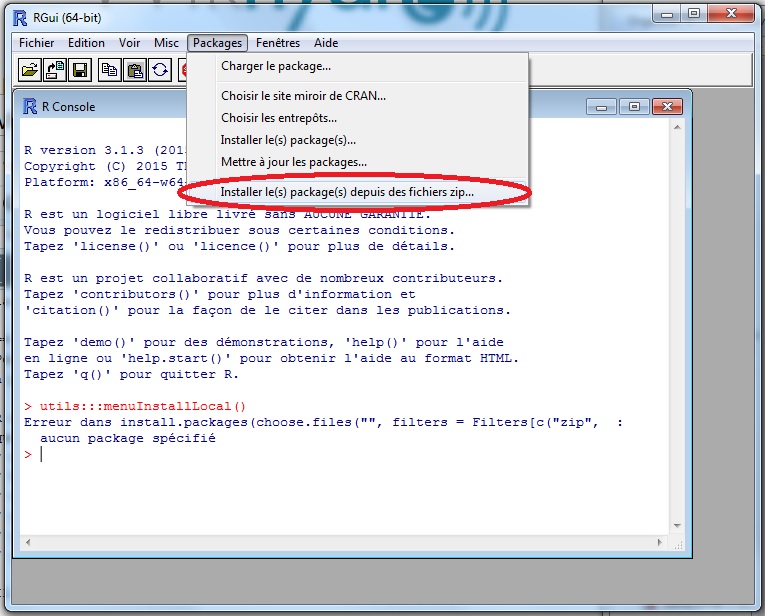Minimize the RGui main window
The image size is (765, 616).
click(667, 14)
